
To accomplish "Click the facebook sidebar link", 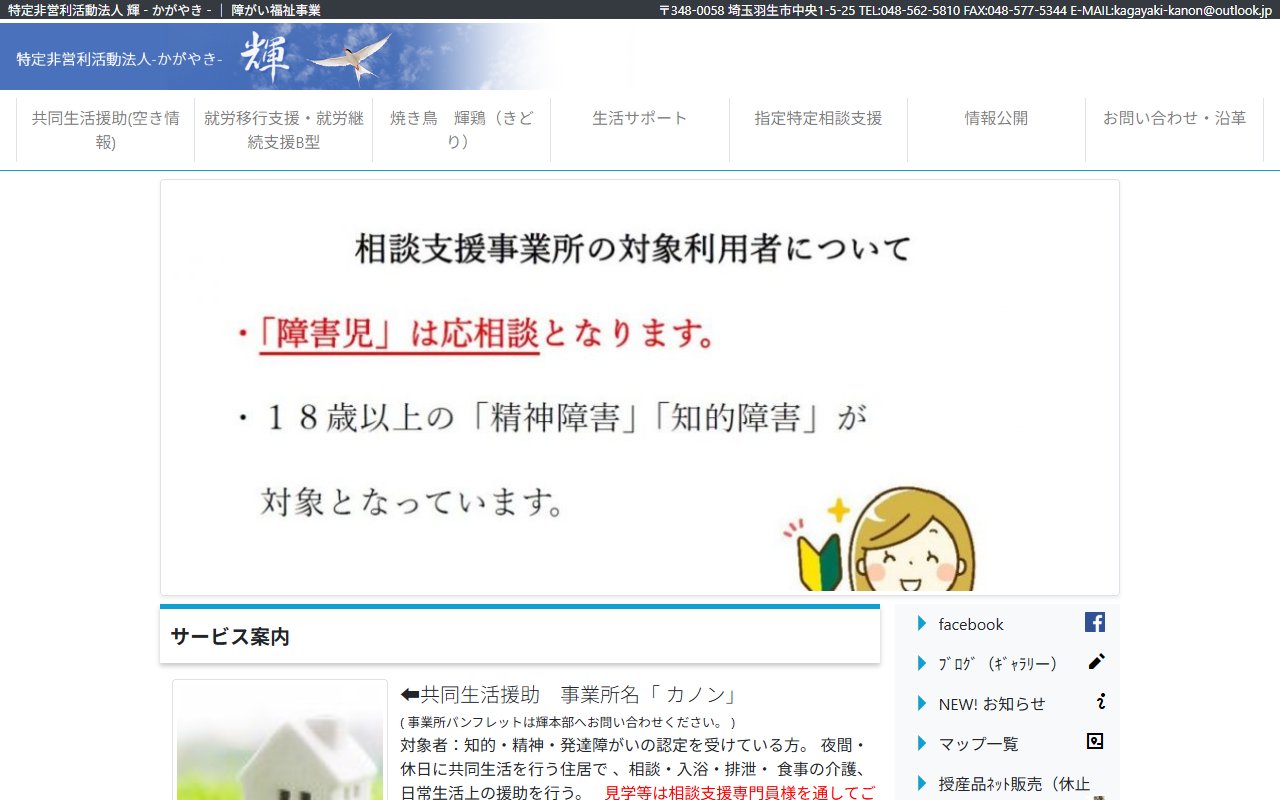I will [x=971, y=624].
